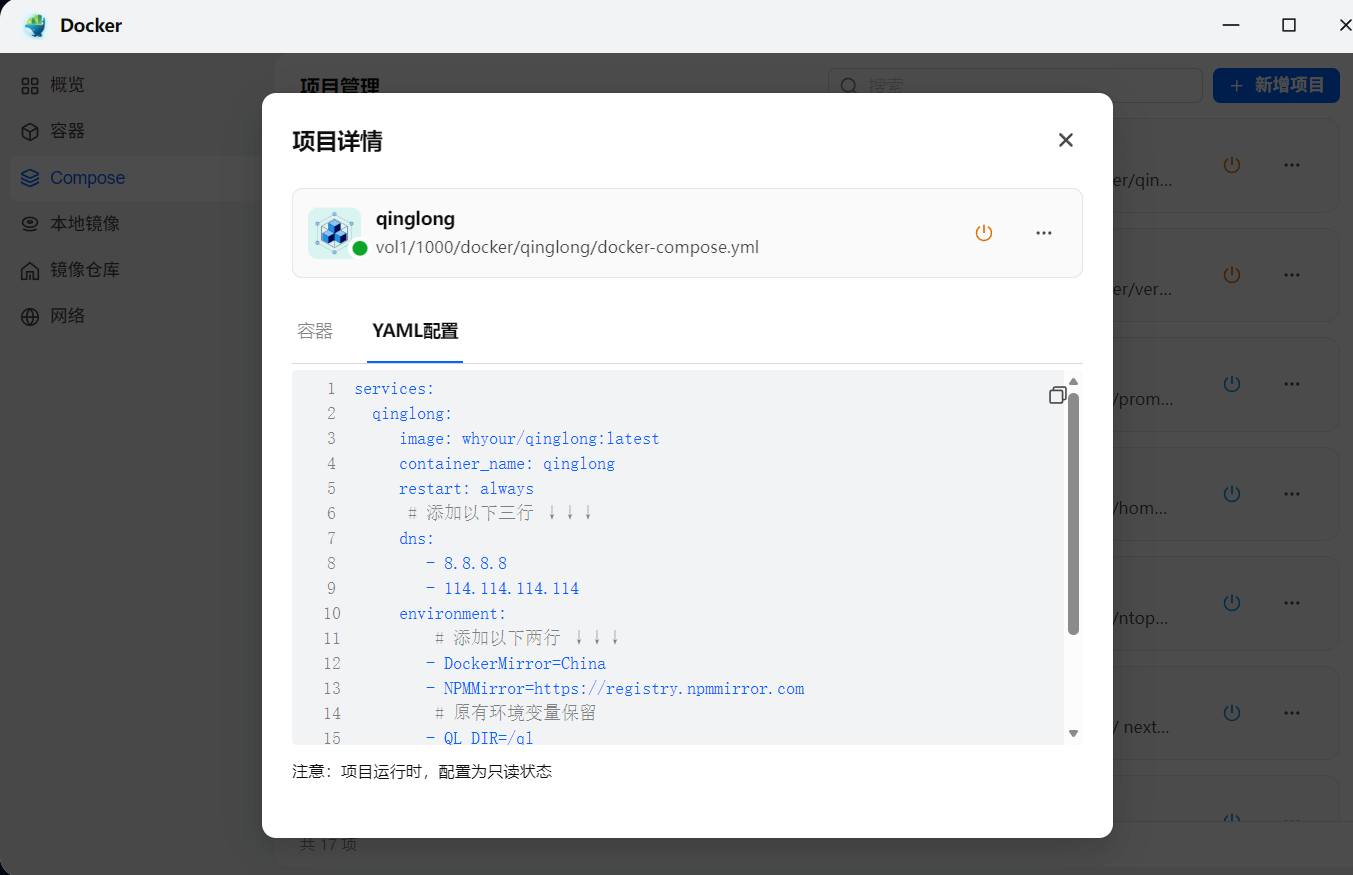Click the note '注意：项目运行时，配置为只读状态'
This screenshot has height=875, width=1353.
(422, 772)
